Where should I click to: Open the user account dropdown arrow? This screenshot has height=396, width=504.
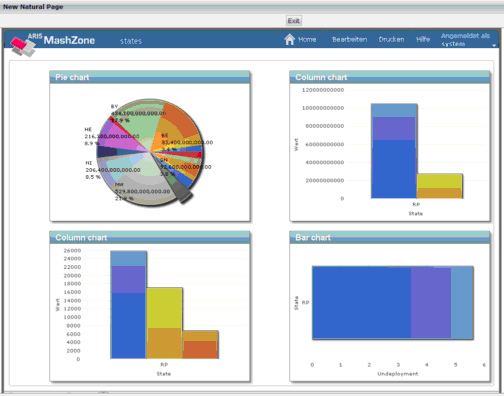[x=494, y=45]
